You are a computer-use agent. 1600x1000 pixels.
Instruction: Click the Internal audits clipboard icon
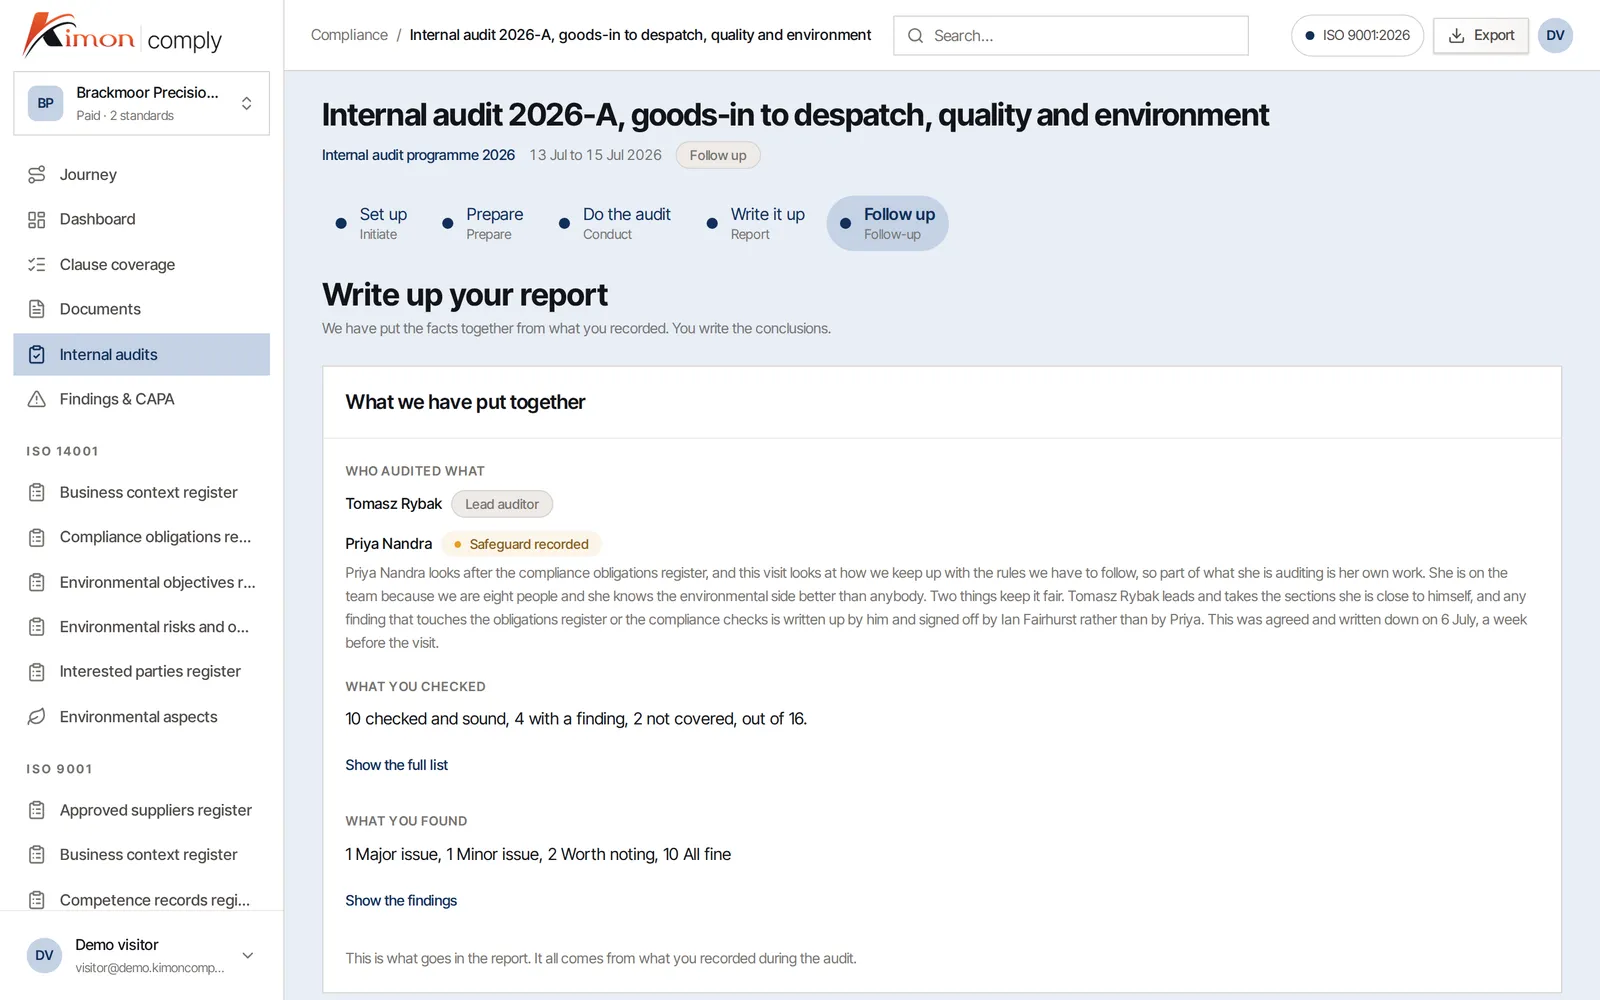37,354
